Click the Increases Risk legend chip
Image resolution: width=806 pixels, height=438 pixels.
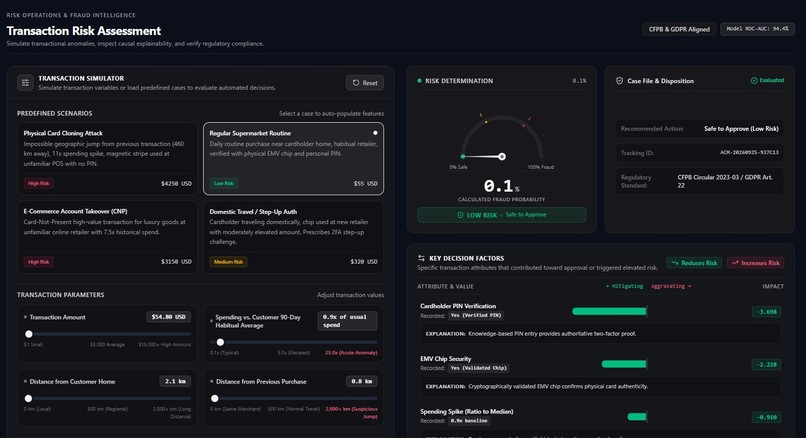coord(756,263)
